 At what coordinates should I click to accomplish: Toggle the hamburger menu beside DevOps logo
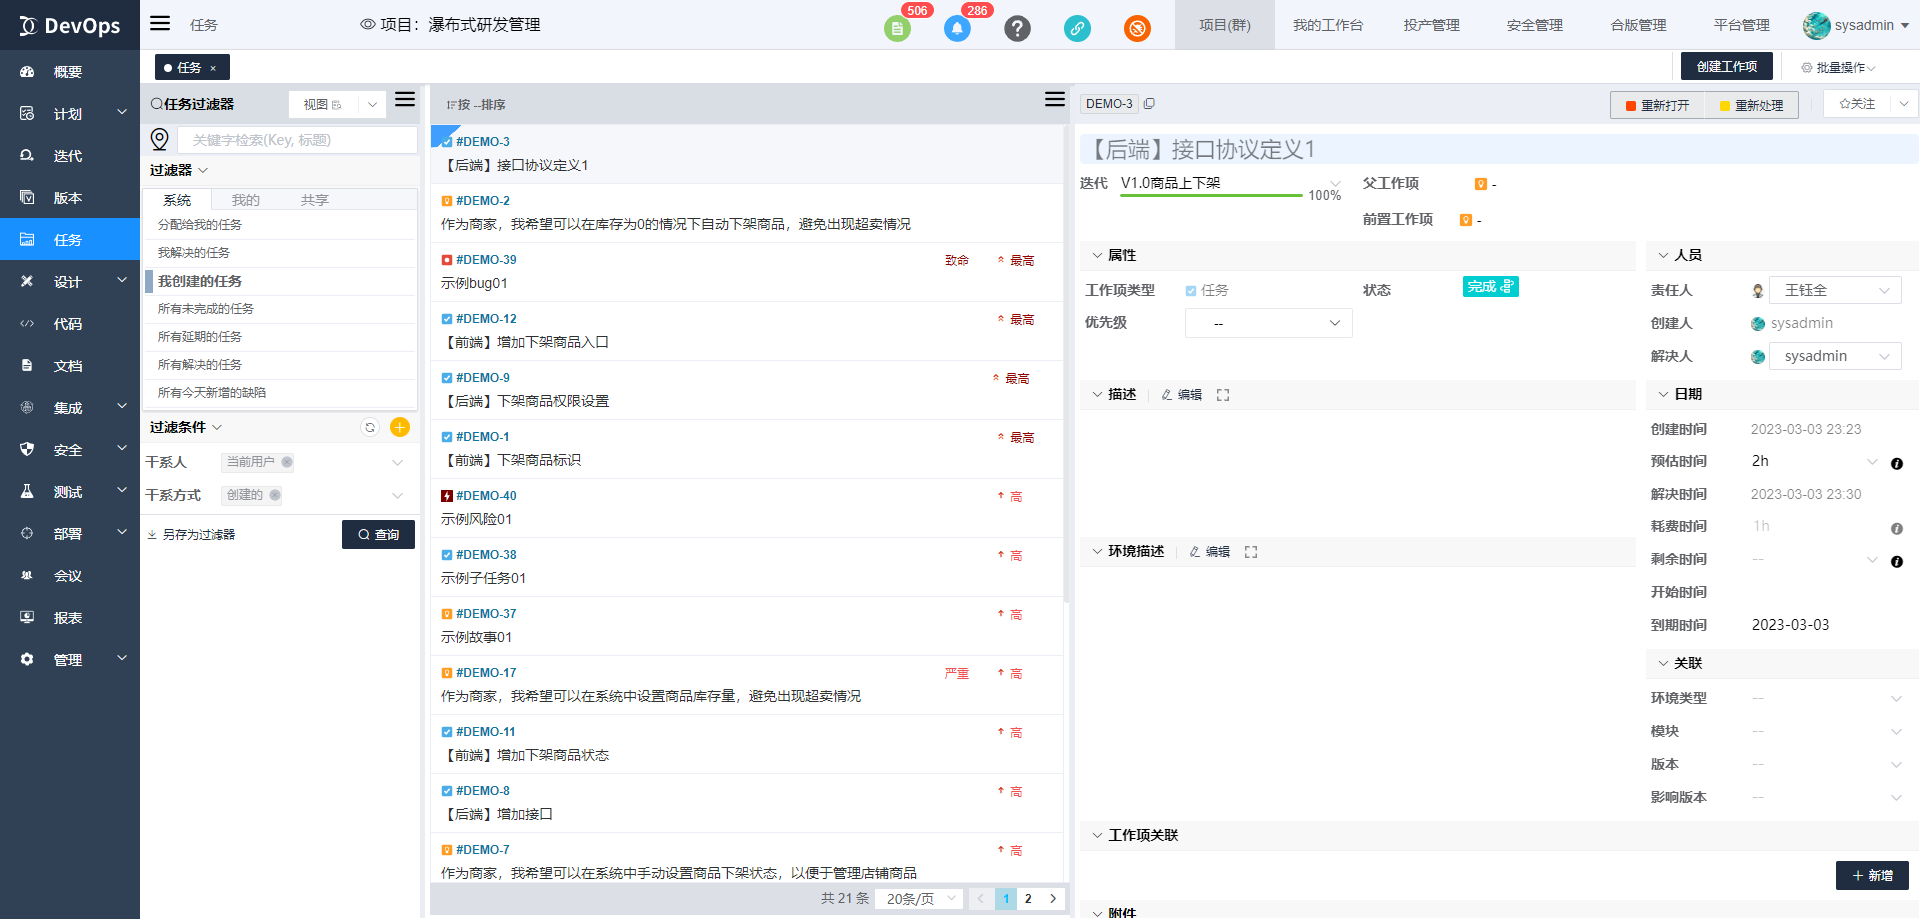(160, 24)
